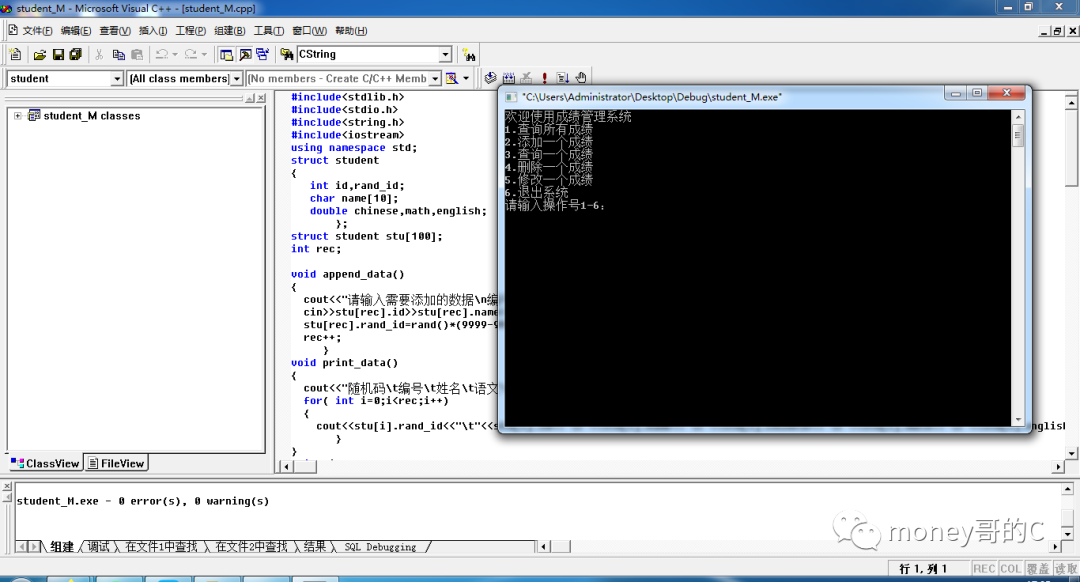Screen dimensions: 1080x582
Task: Click the Compile toolbar icon
Action: (x=490, y=79)
